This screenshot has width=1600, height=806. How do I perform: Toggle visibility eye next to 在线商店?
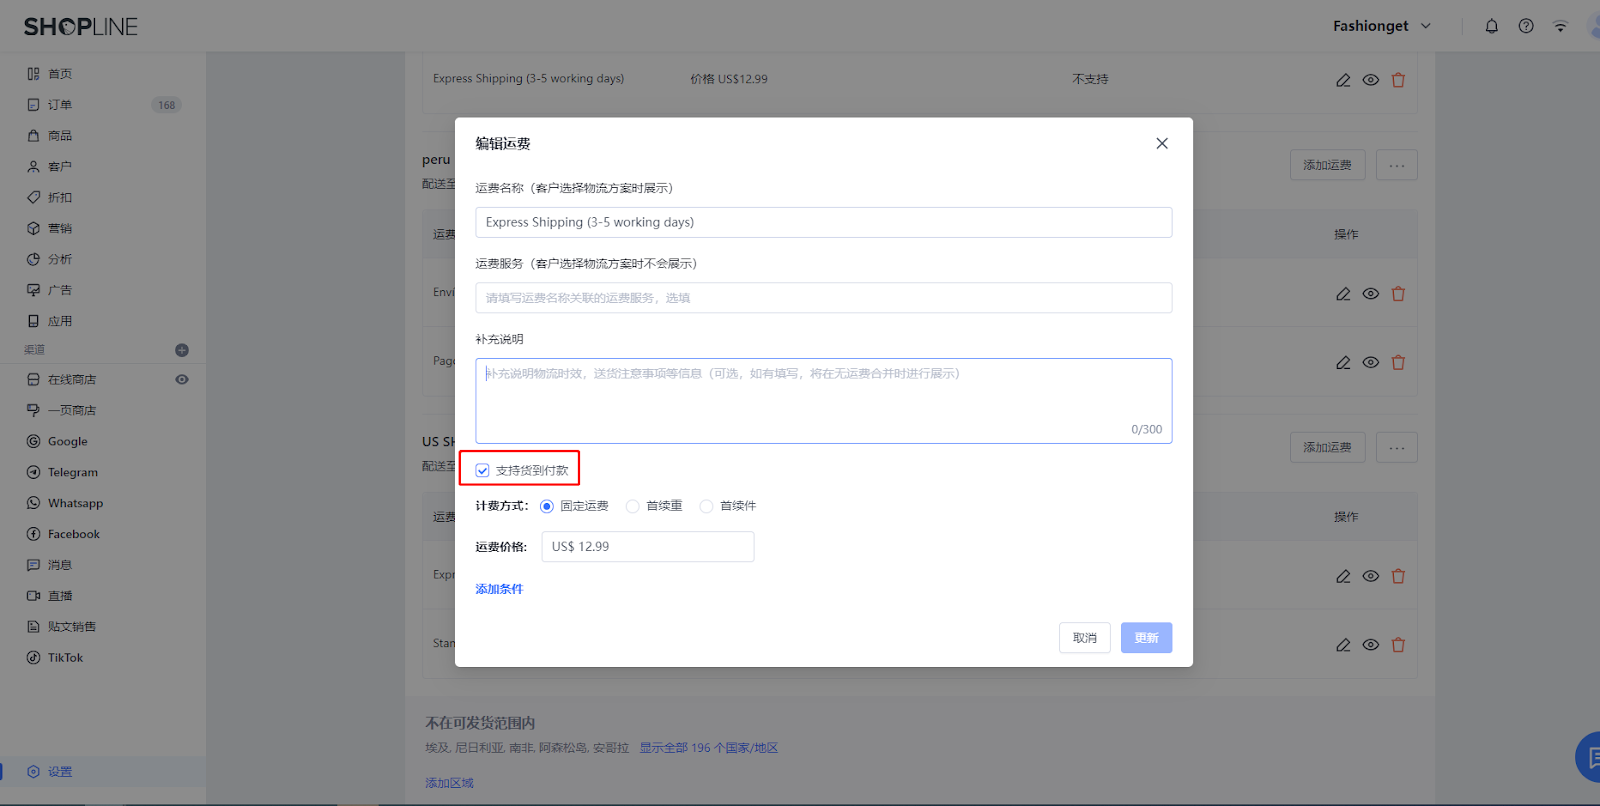pyautogui.click(x=182, y=380)
